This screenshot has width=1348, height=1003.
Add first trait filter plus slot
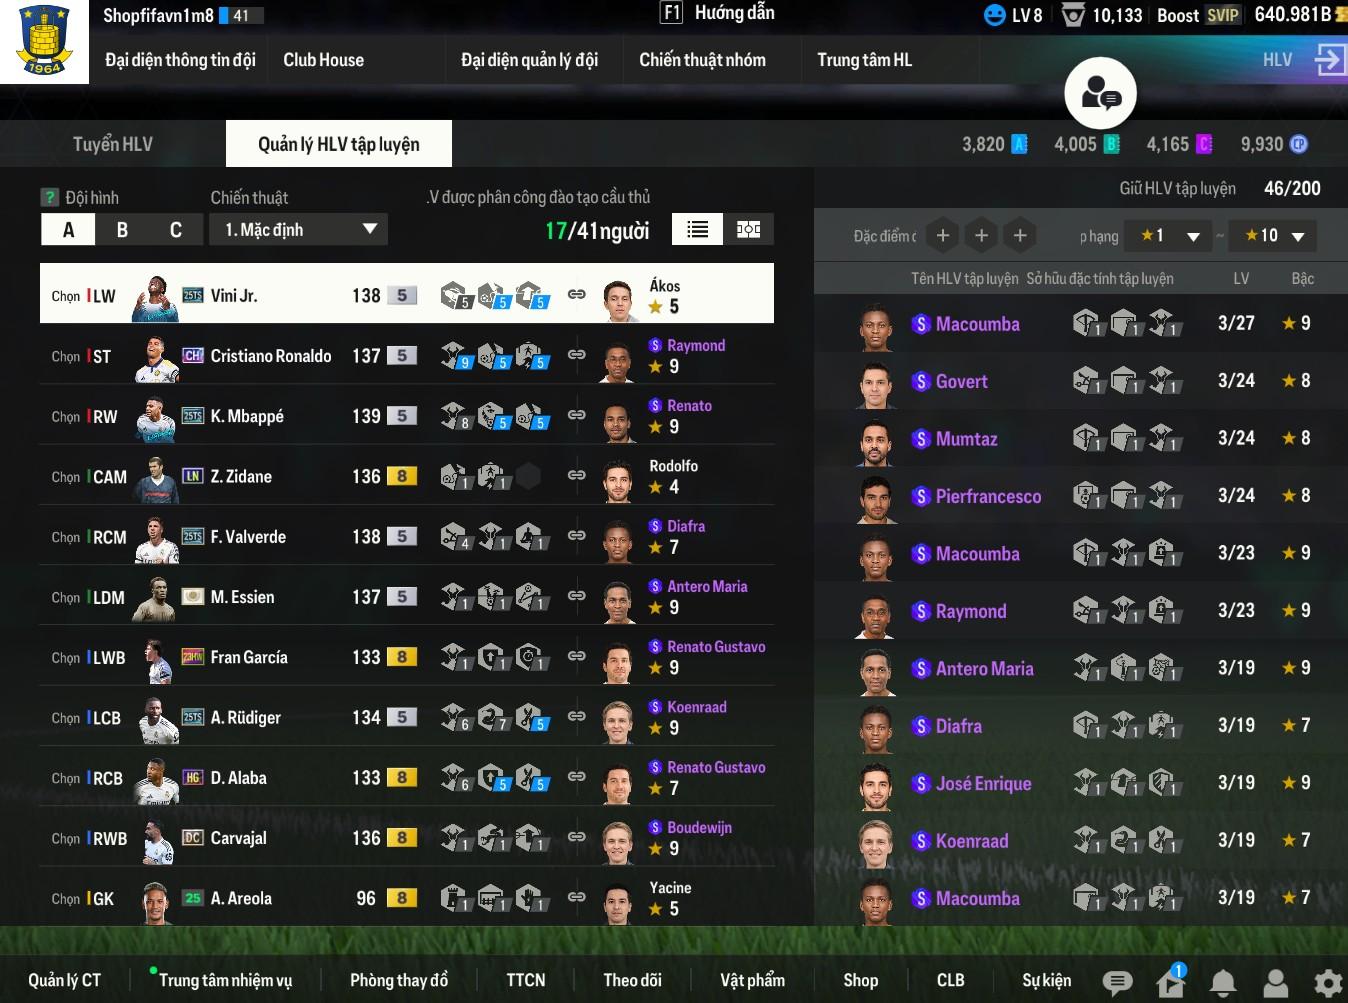[x=942, y=235]
